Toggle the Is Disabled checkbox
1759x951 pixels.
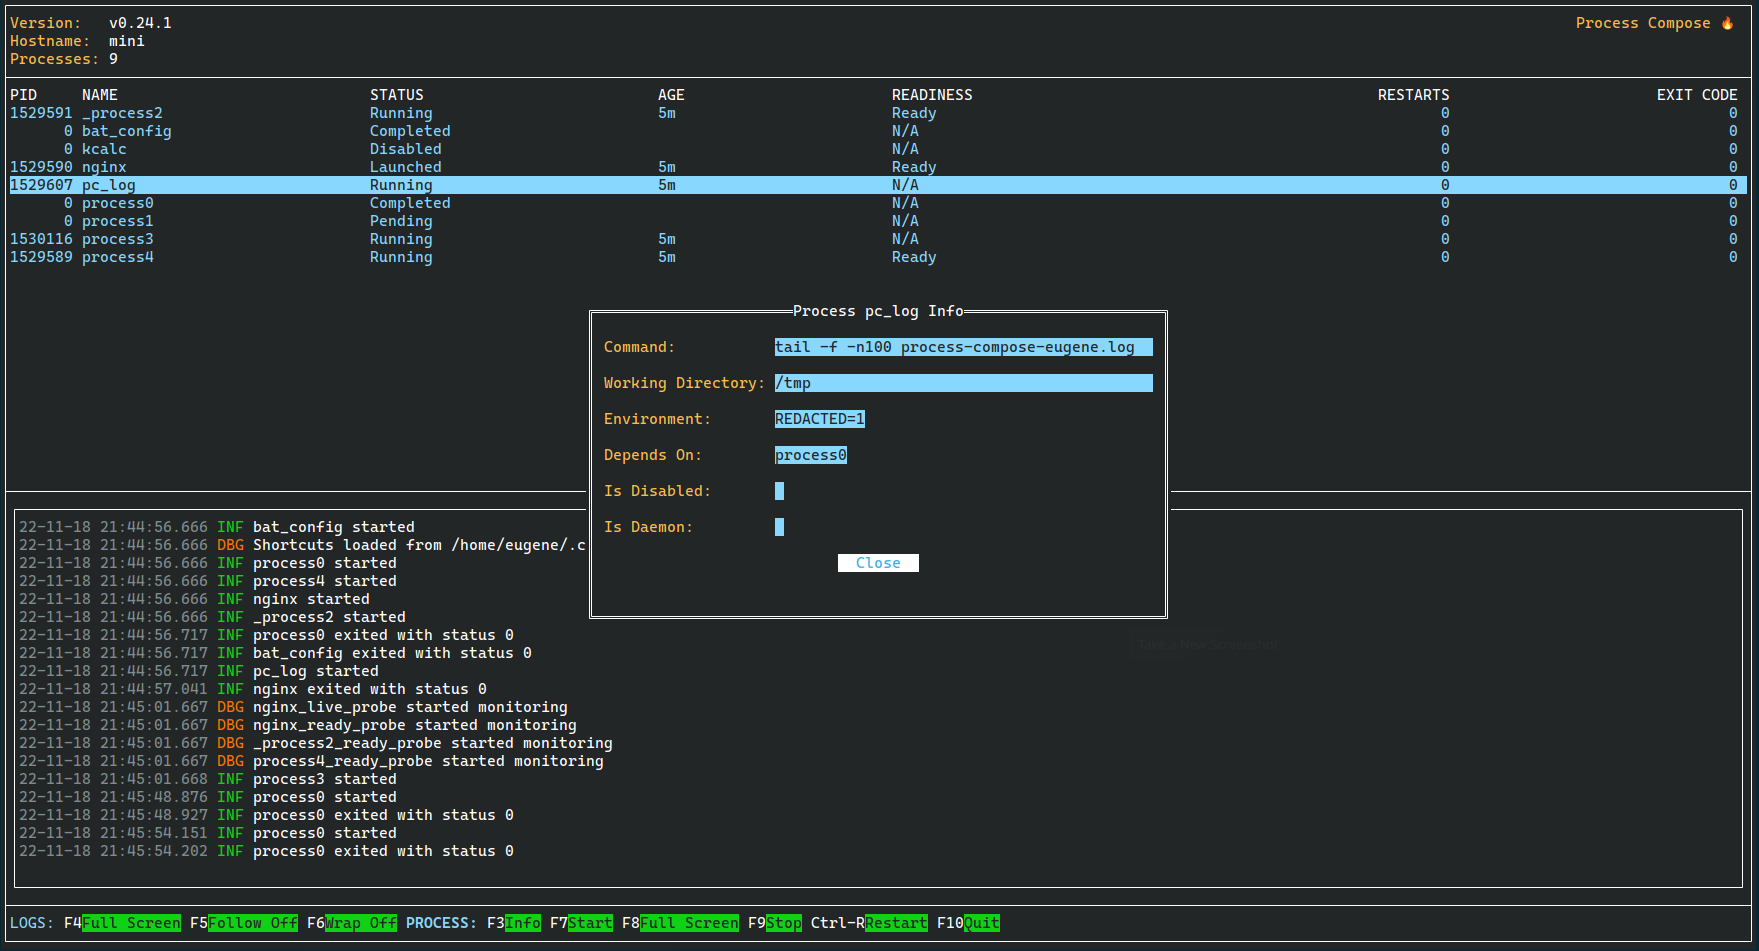coord(779,491)
